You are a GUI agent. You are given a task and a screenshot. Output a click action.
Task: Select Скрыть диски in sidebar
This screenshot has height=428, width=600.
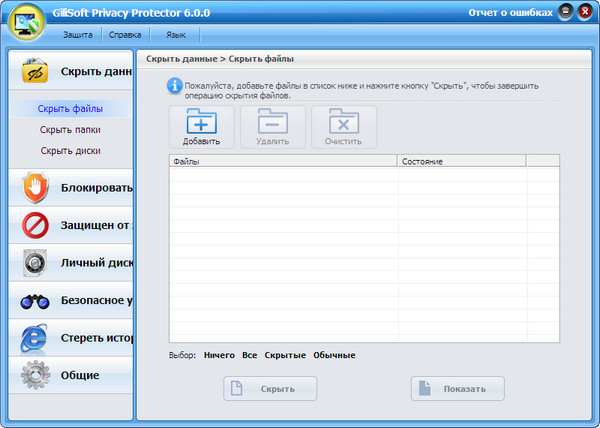(x=70, y=150)
